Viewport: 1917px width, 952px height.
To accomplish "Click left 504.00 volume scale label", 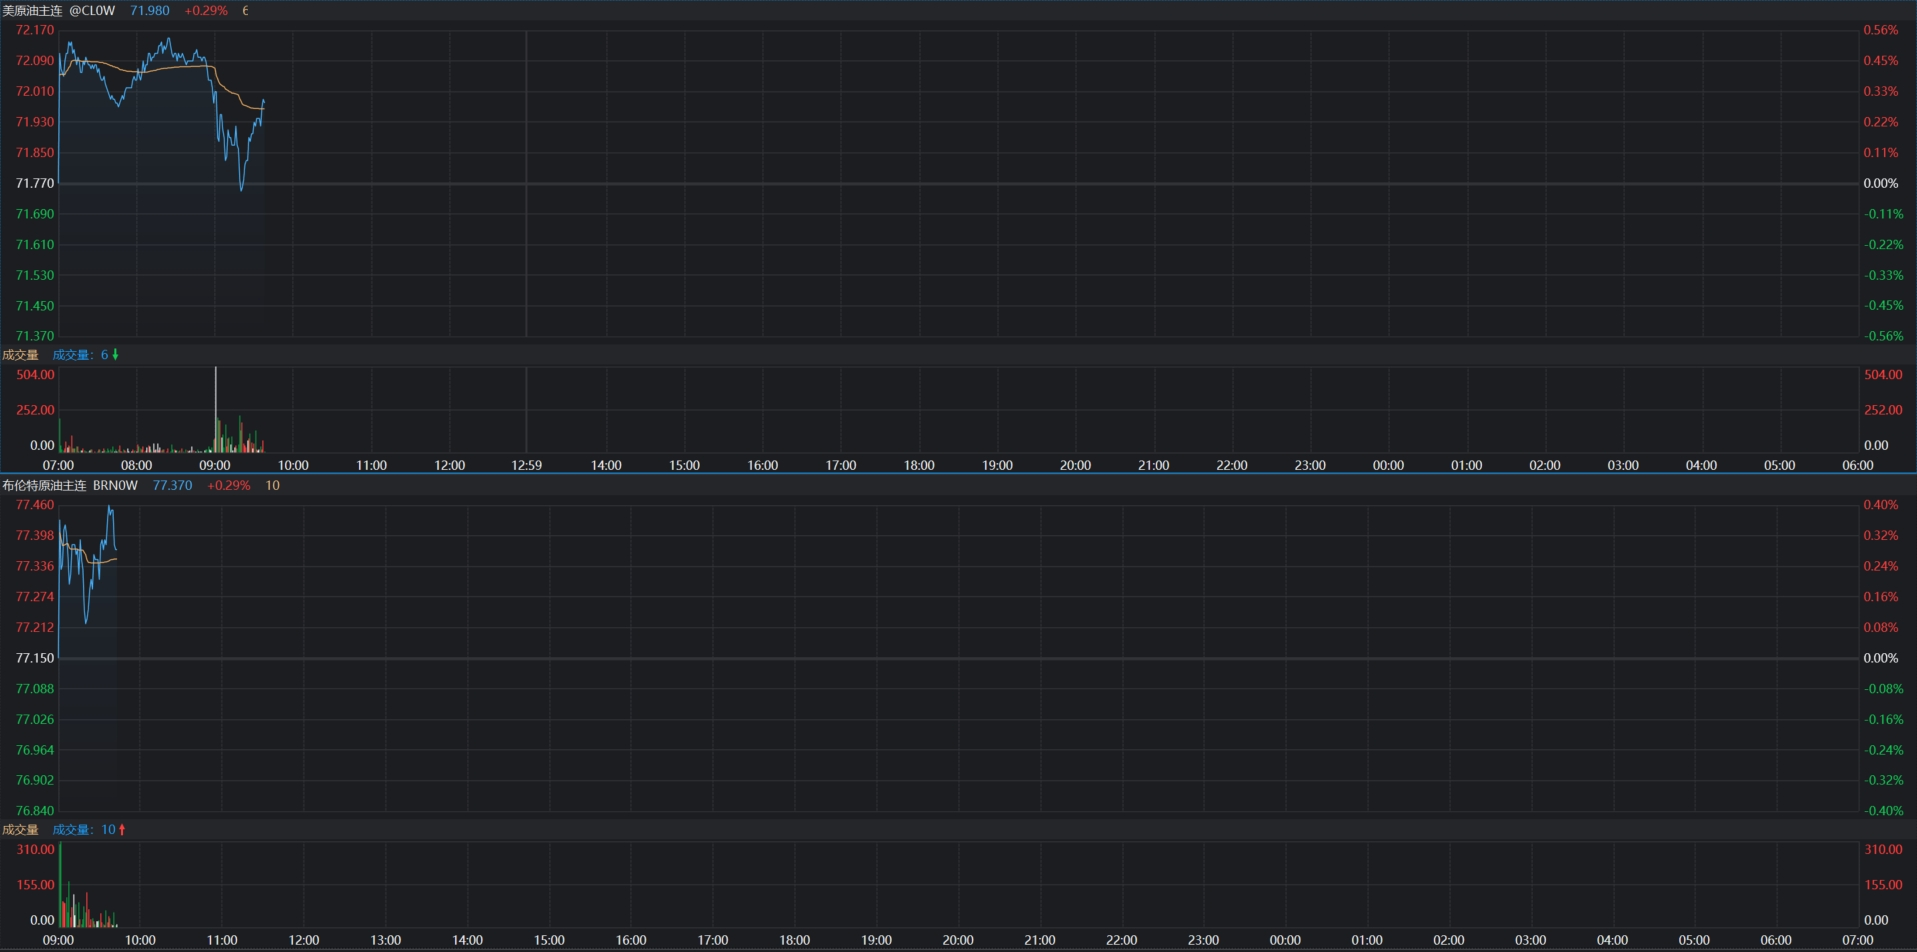I will 35,375.
